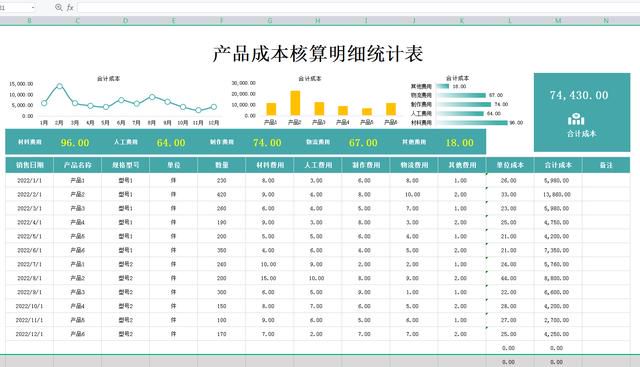Select column N header
Screen dimensions: 640x367
click(x=606, y=20)
